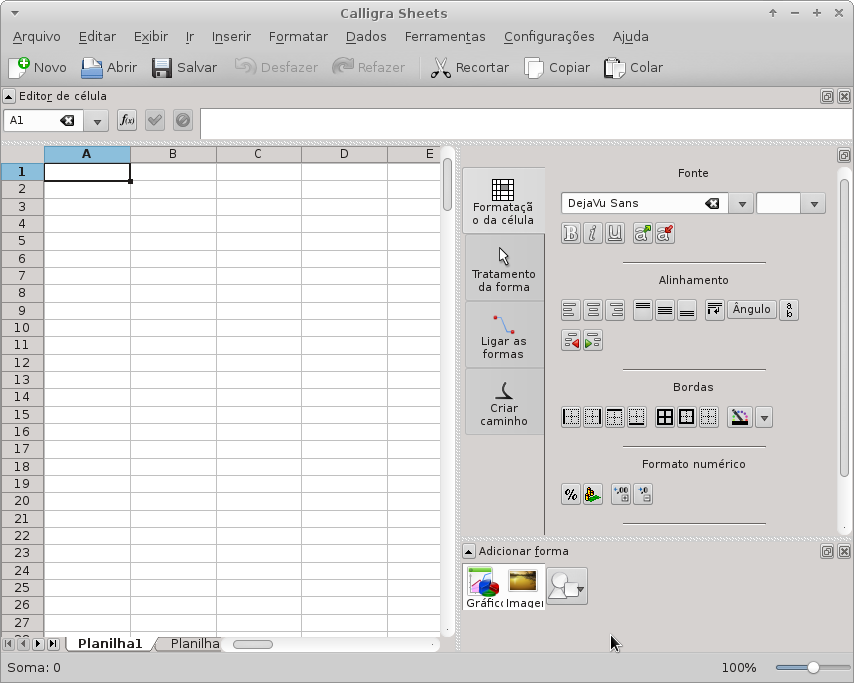
Task: Click the Abrir toolbar button
Action: pyautogui.click(x=109, y=68)
